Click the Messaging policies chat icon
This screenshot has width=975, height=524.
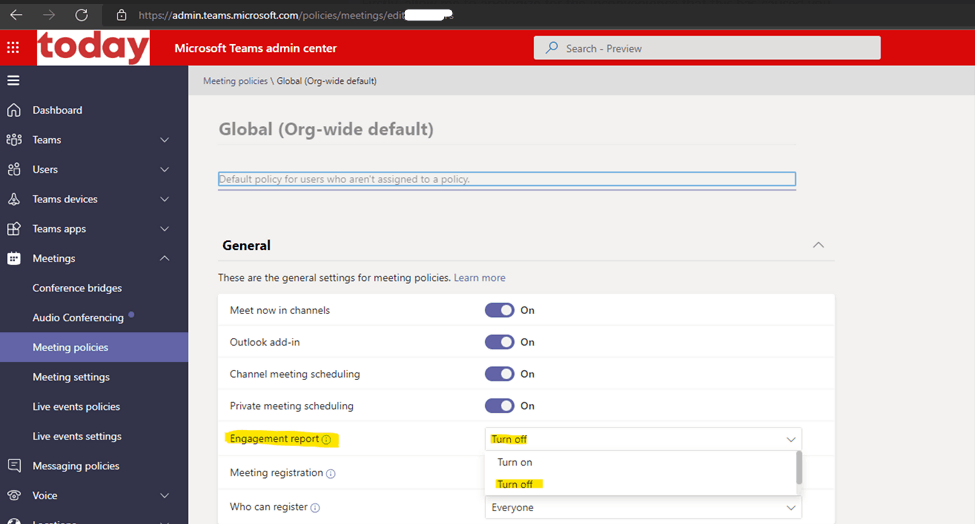coord(14,466)
